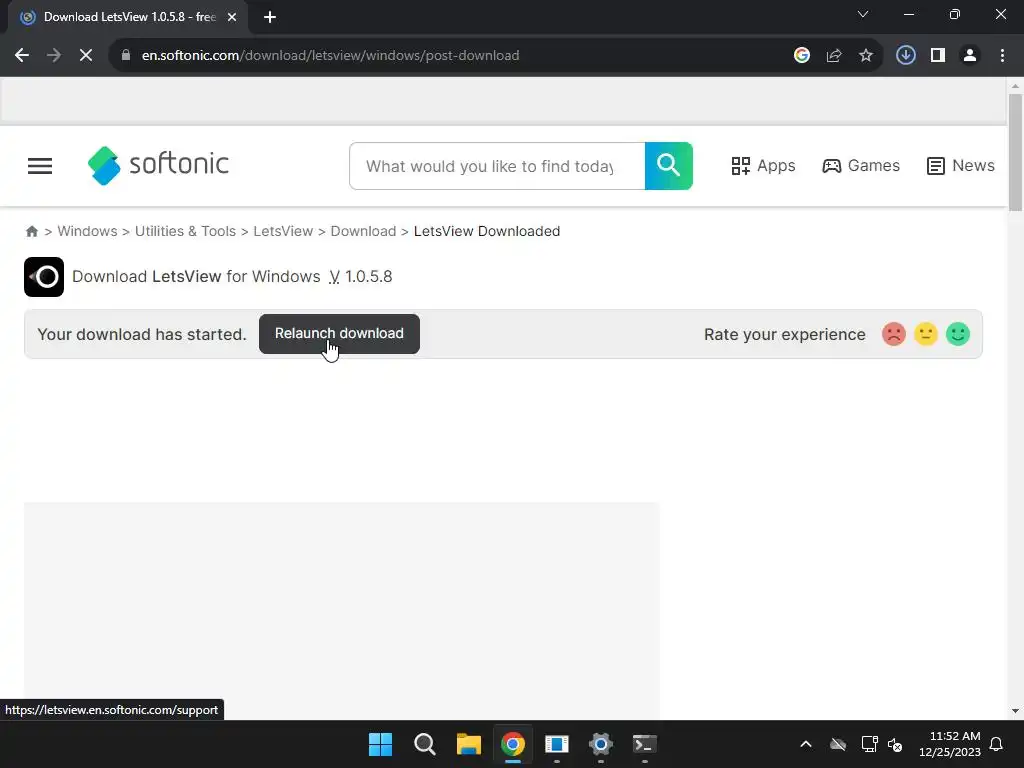Open the Download breadcrumb link
Image resolution: width=1024 pixels, height=768 pixels.
point(363,231)
